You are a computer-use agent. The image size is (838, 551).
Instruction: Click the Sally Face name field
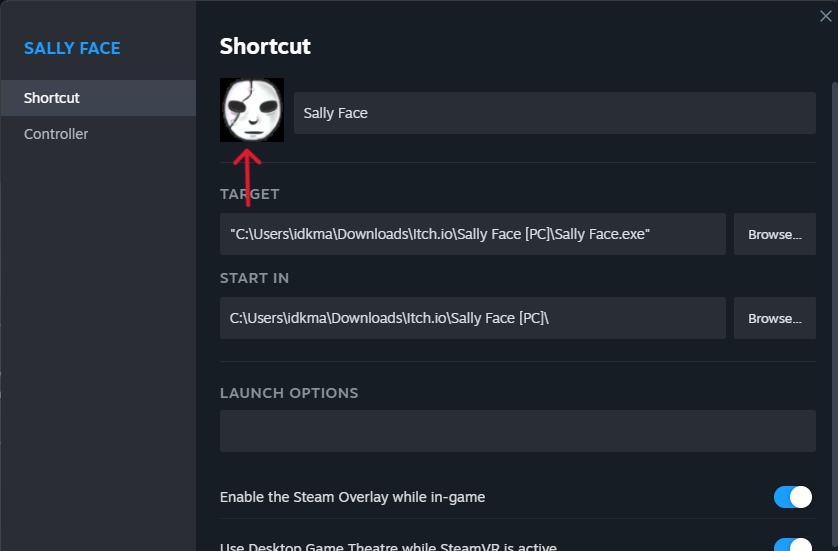point(554,113)
